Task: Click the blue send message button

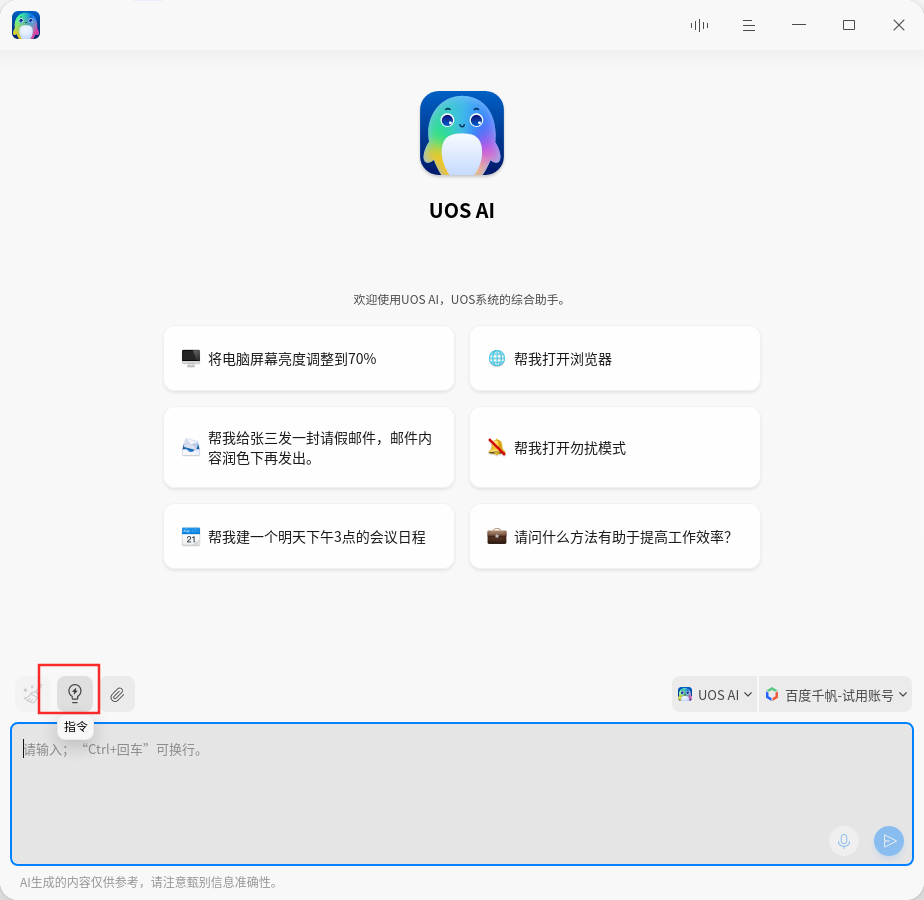Action: 888,841
